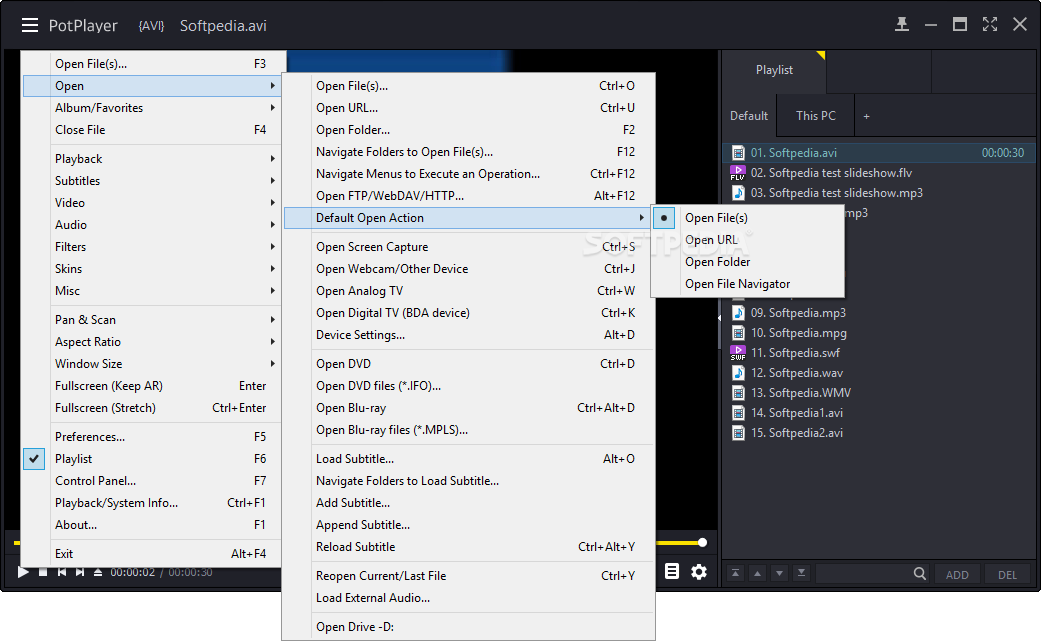Expand the Aspect Ratio submenu

(152, 341)
